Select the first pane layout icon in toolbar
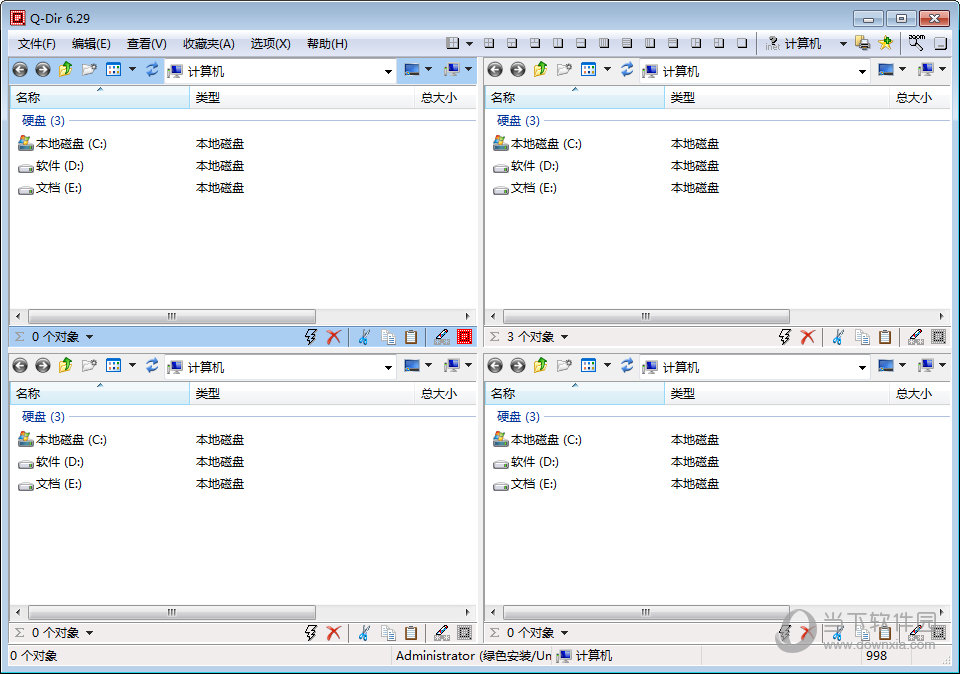The image size is (960, 674). [x=452, y=43]
